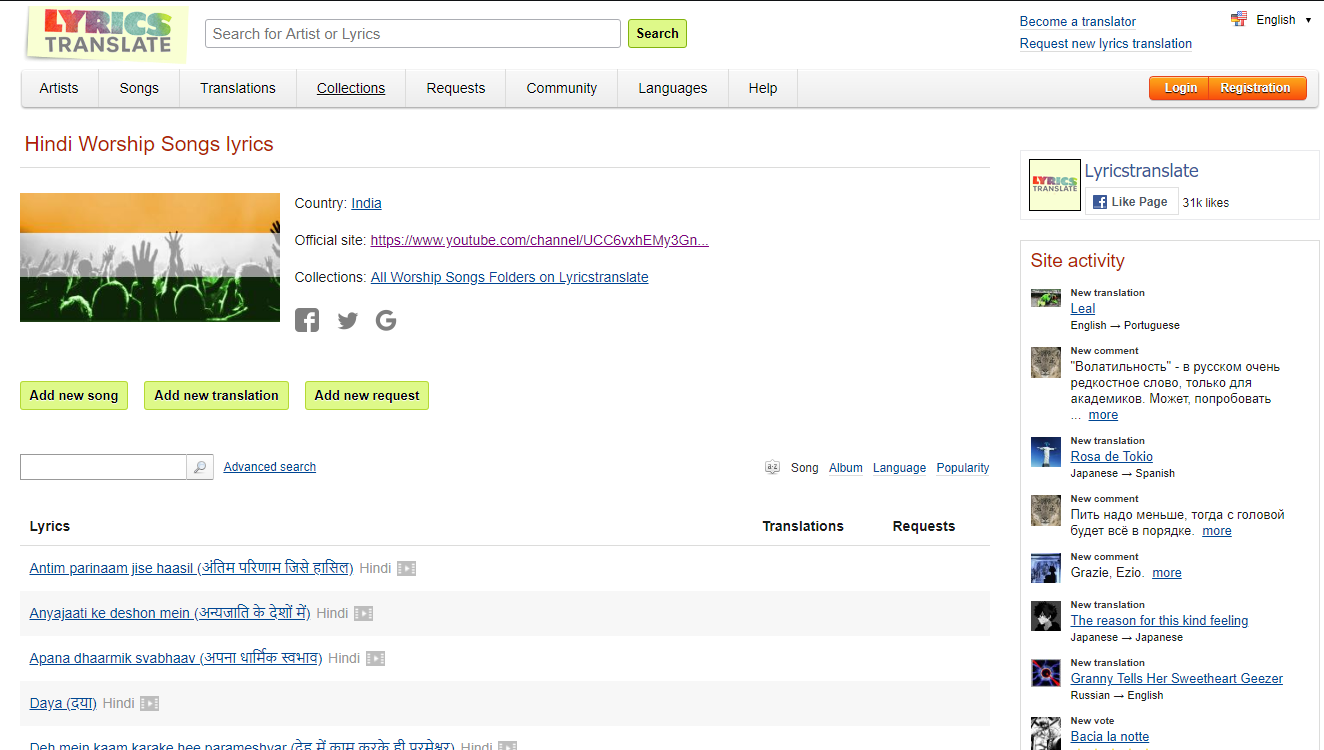Screen dimensions: 1324x750
Task: Open Advanced search link
Action: pyautogui.click(x=270, y=467)
